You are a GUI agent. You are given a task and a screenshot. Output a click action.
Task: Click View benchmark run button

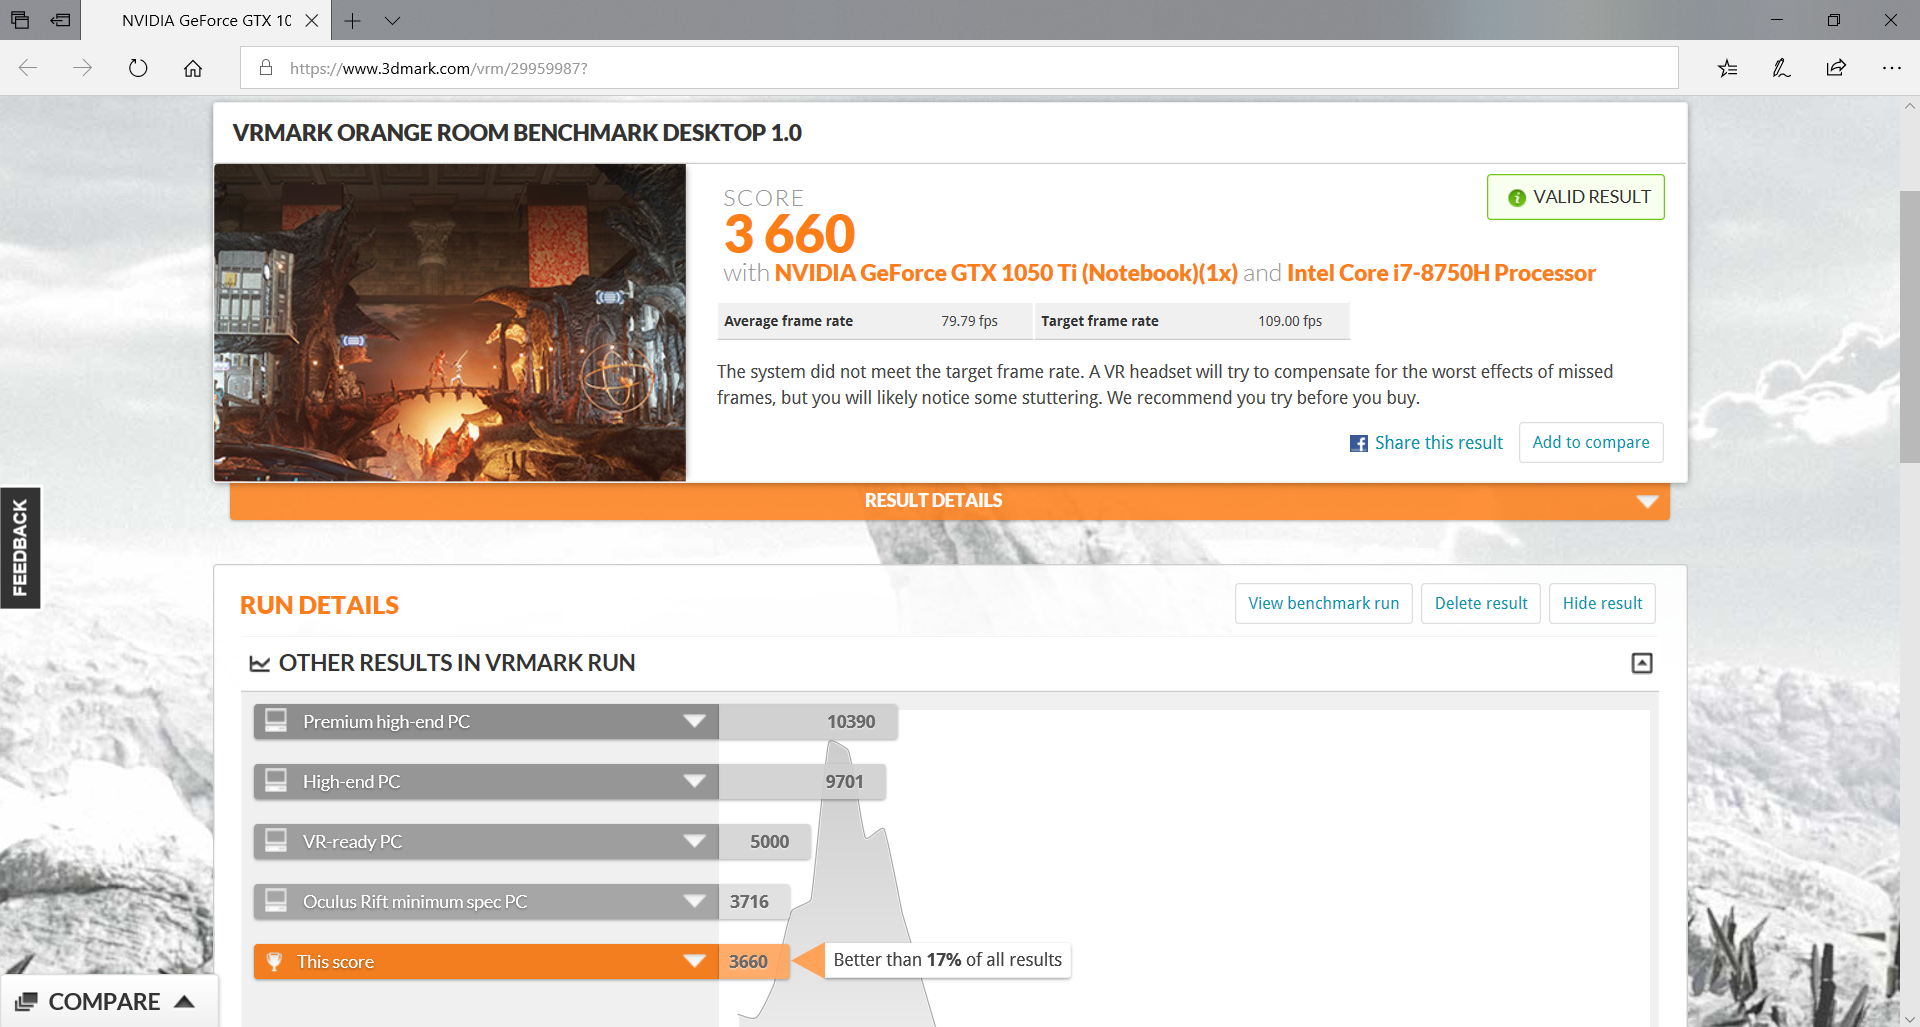pyautogui.click(x=1323, y=603)
